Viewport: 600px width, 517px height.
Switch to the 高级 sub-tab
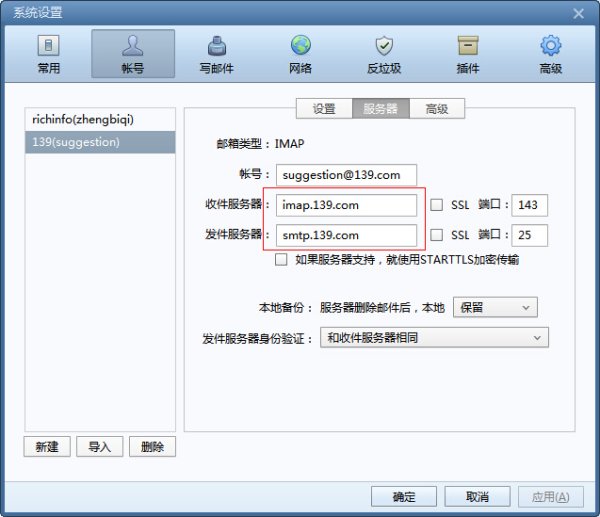[437, 109]
